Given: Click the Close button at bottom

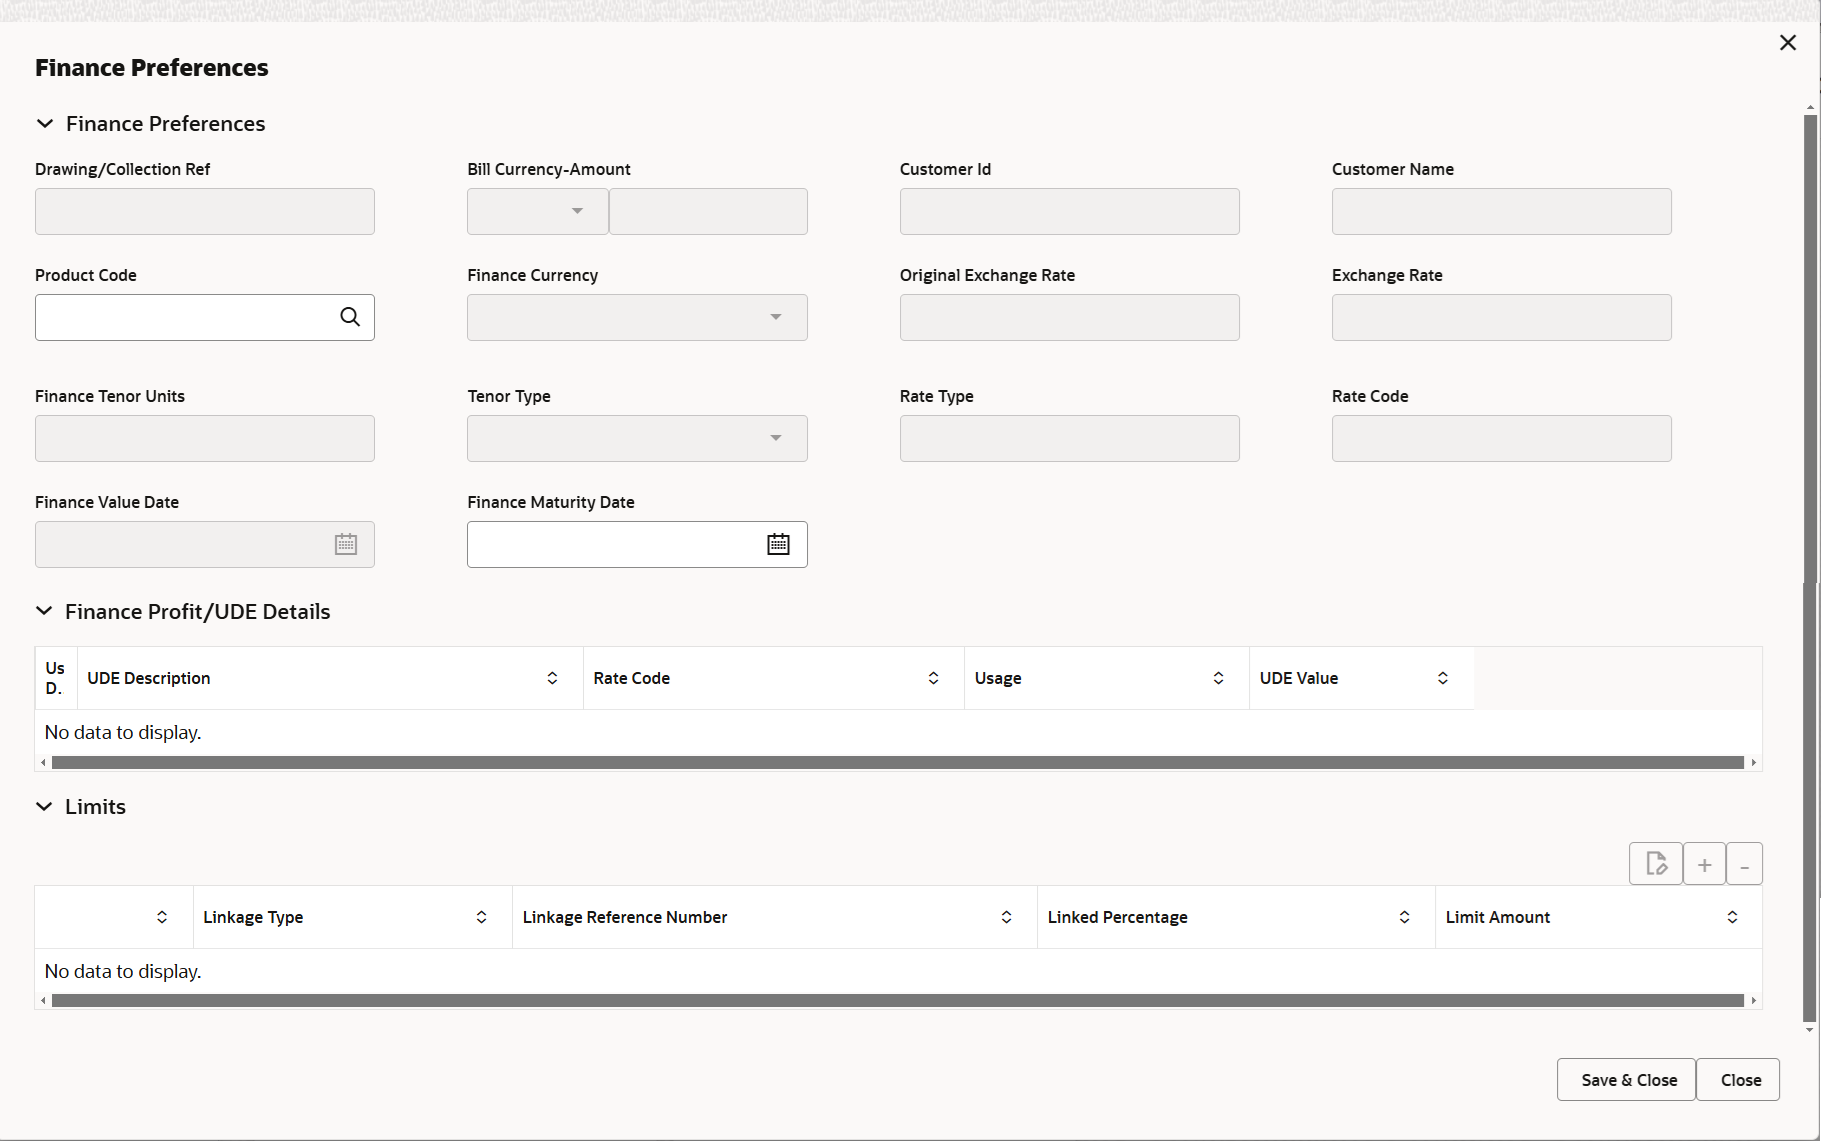Looking at the screenshot, I should click(x=1739, y=1080).
